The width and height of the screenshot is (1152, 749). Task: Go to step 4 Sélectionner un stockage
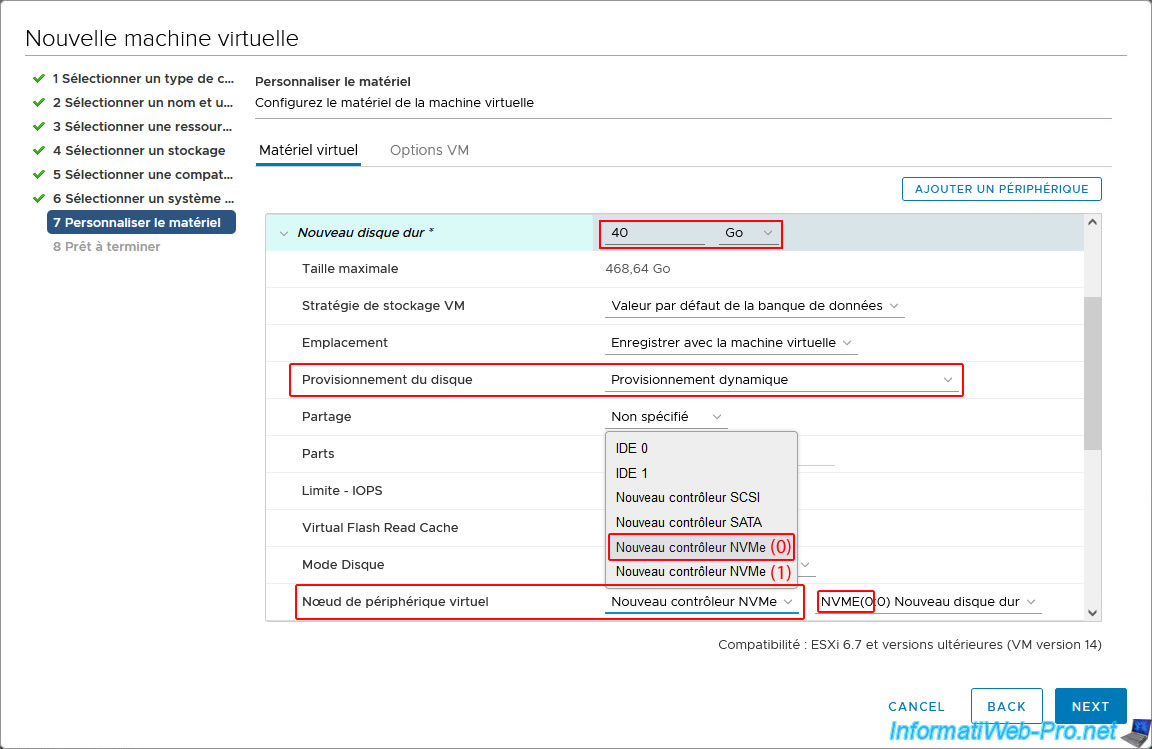[x=139, y=151]
